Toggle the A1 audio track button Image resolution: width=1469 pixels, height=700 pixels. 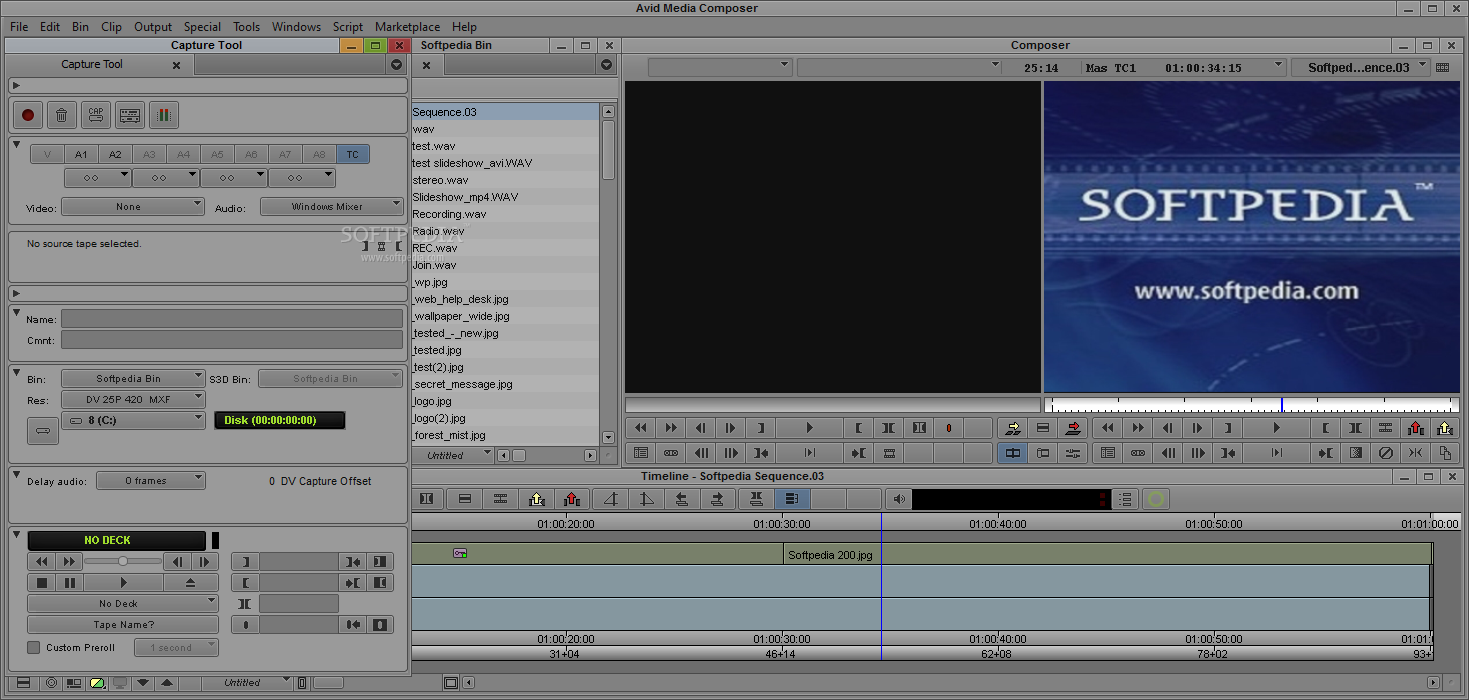81,154
